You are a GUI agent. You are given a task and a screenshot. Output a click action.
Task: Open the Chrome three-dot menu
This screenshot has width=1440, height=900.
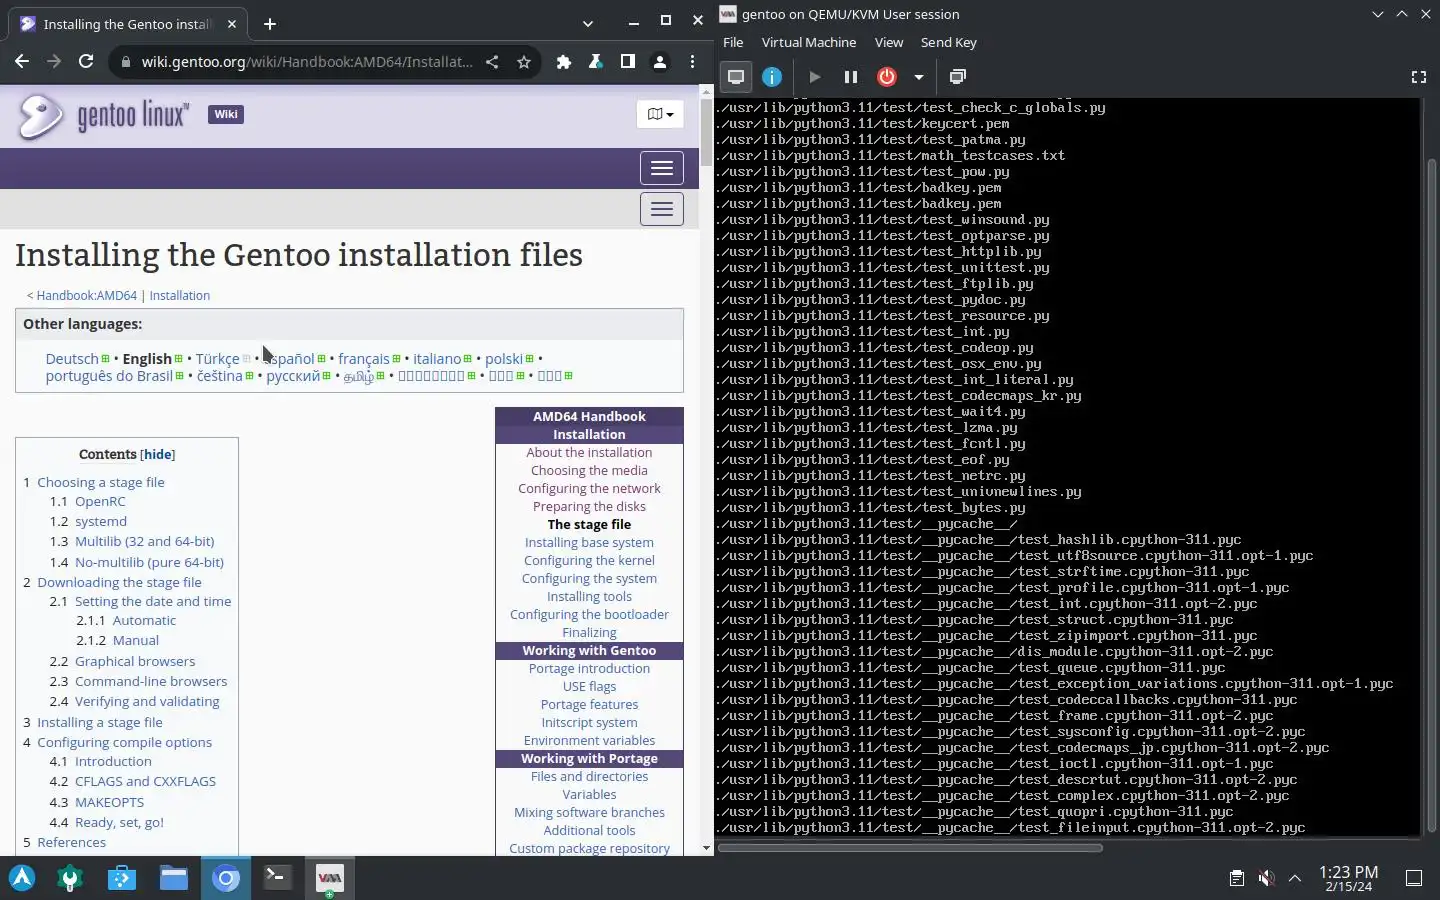692,62
